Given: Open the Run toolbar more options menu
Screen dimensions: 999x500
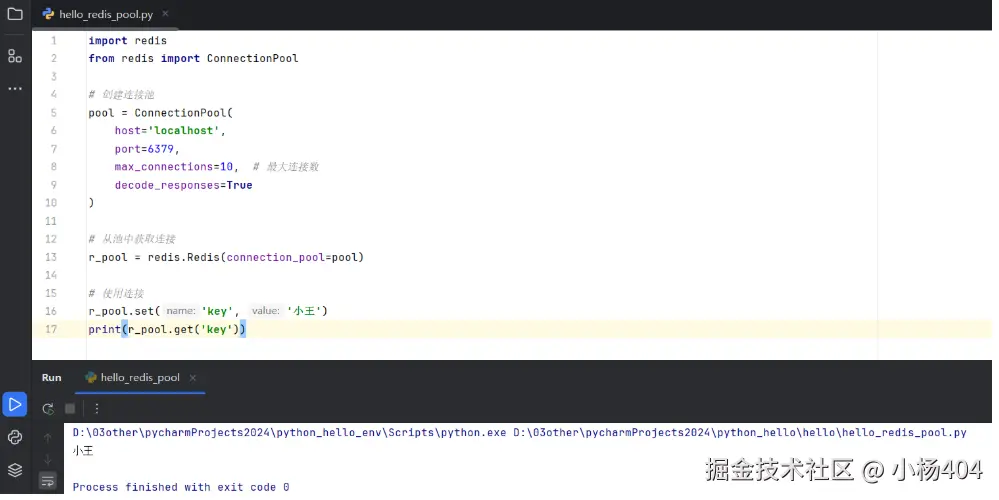Looking at the screenshot, I should pyautogui.click(x=96, y=408).
